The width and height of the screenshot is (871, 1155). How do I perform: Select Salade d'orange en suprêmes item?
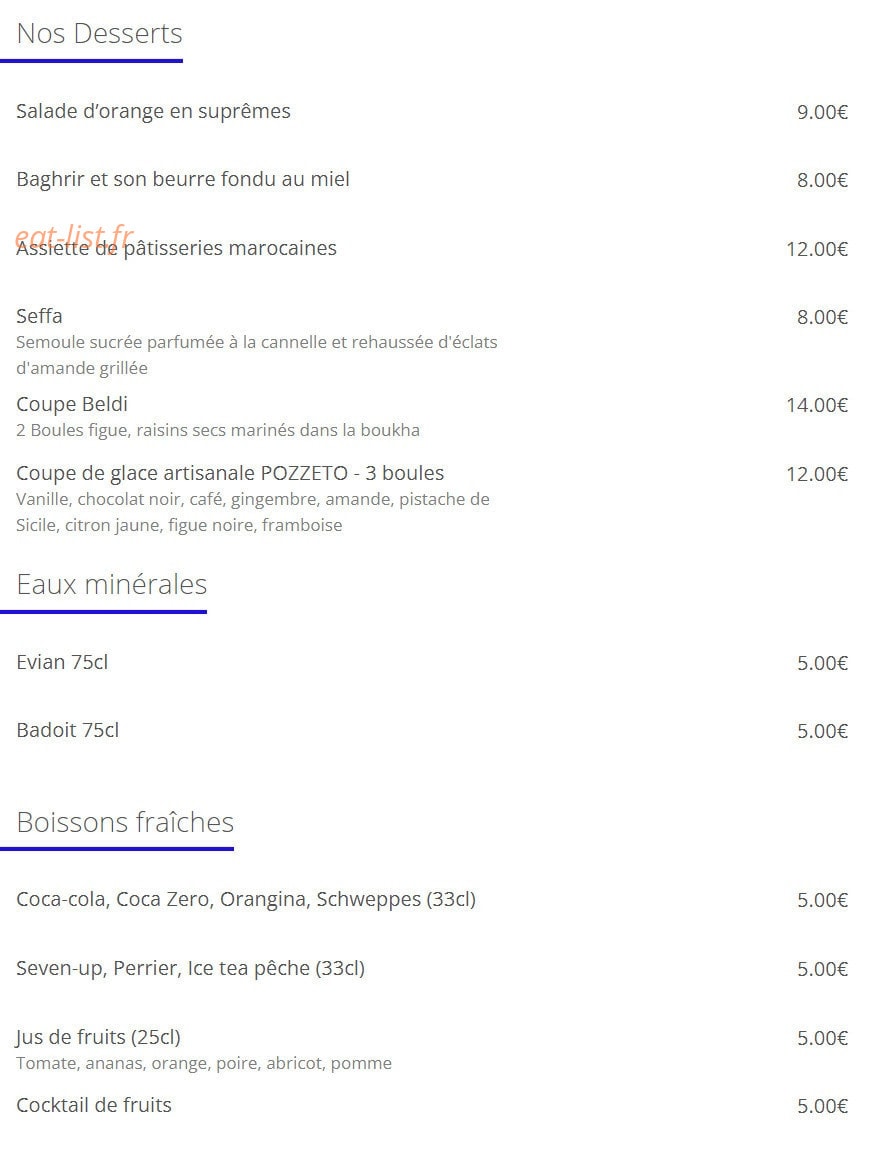pyautogui.click(x=153, y=111)
